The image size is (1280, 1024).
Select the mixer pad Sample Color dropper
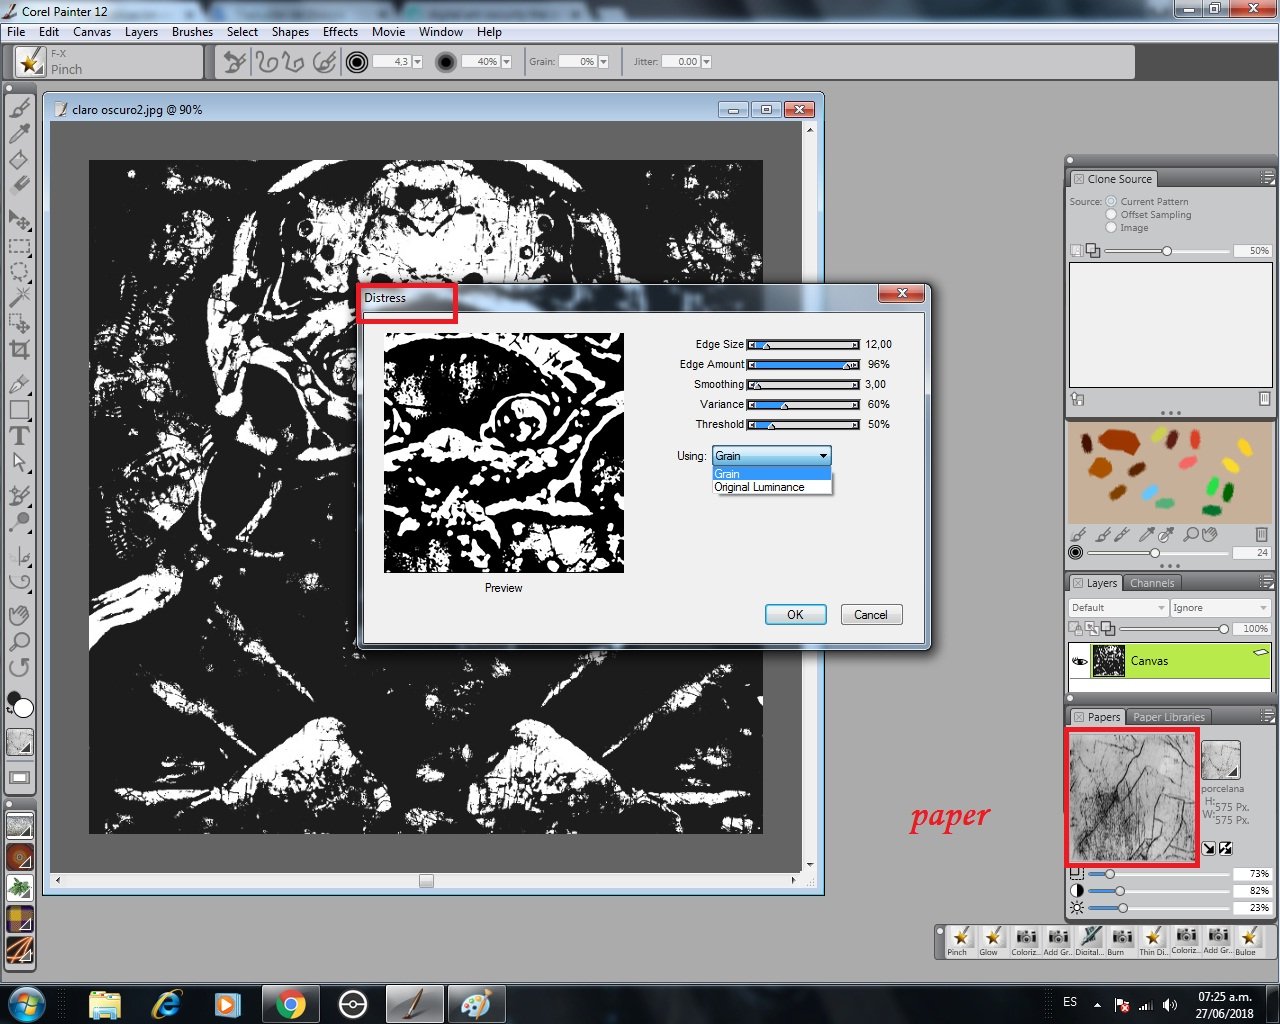[x=1147, y=535]
